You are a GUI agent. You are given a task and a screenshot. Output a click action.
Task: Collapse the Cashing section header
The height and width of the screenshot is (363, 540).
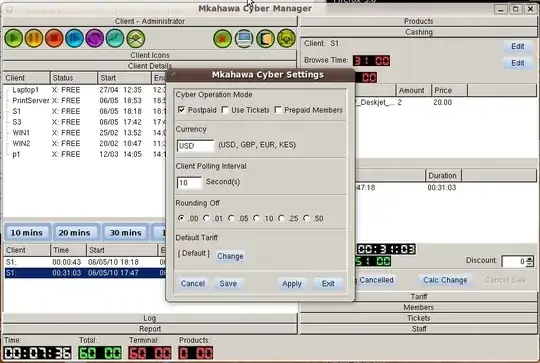[418, 32]
